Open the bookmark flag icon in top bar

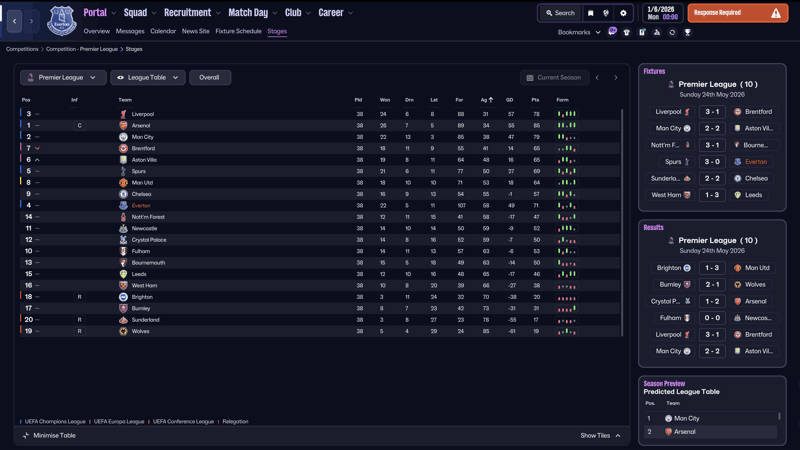[590, 13]
